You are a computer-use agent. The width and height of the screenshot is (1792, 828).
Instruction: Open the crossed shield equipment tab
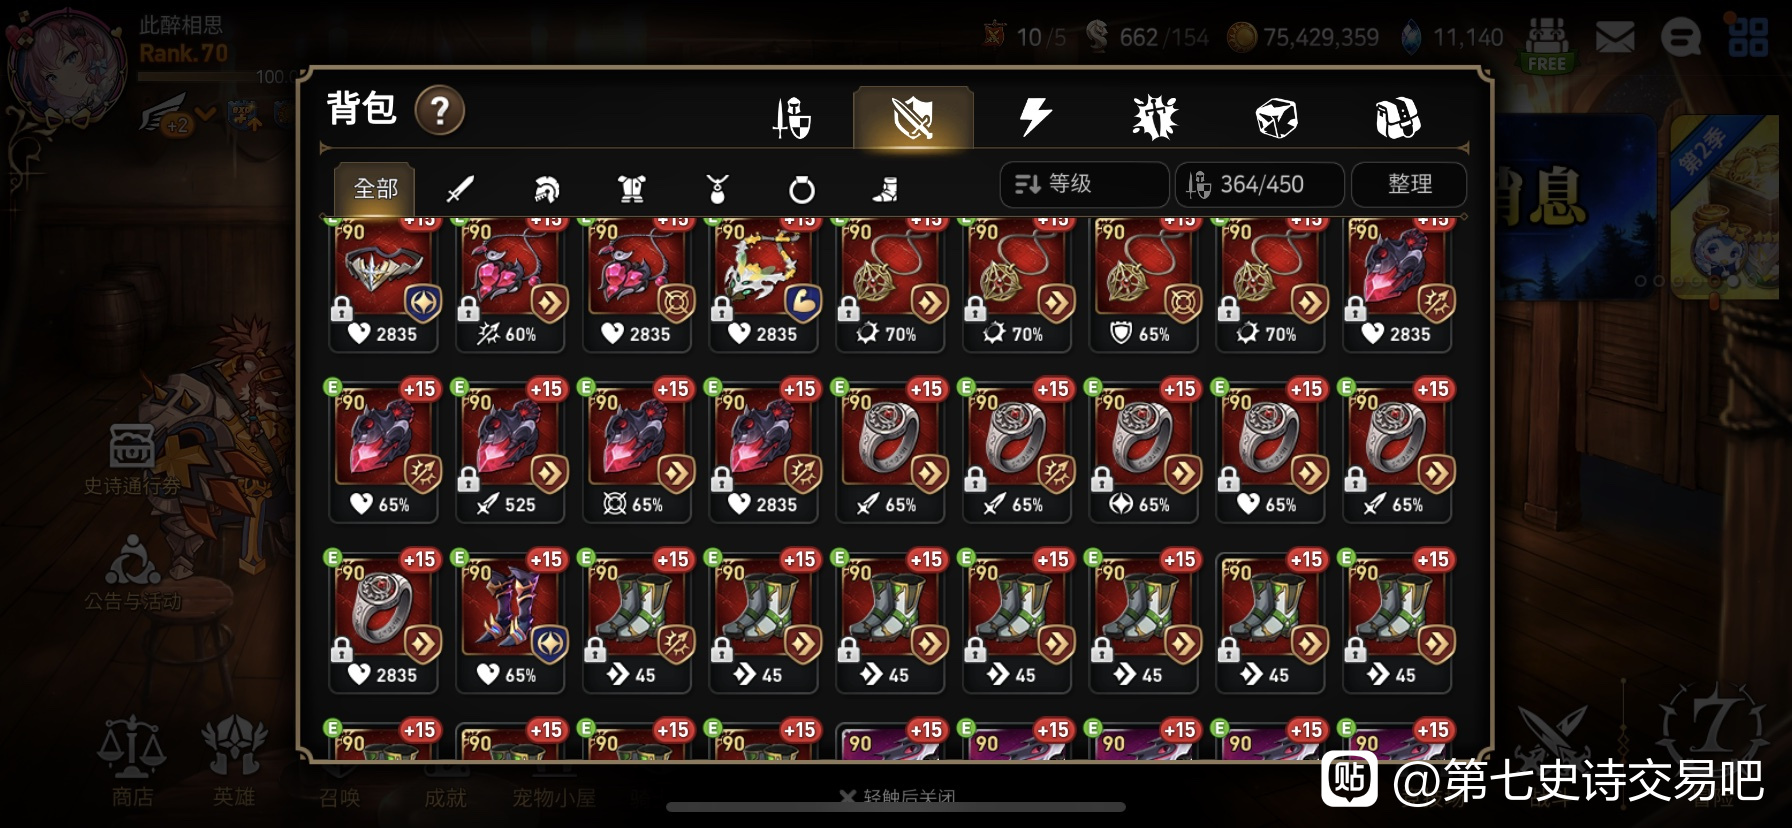pyautogui.click(x=912, y=118)
